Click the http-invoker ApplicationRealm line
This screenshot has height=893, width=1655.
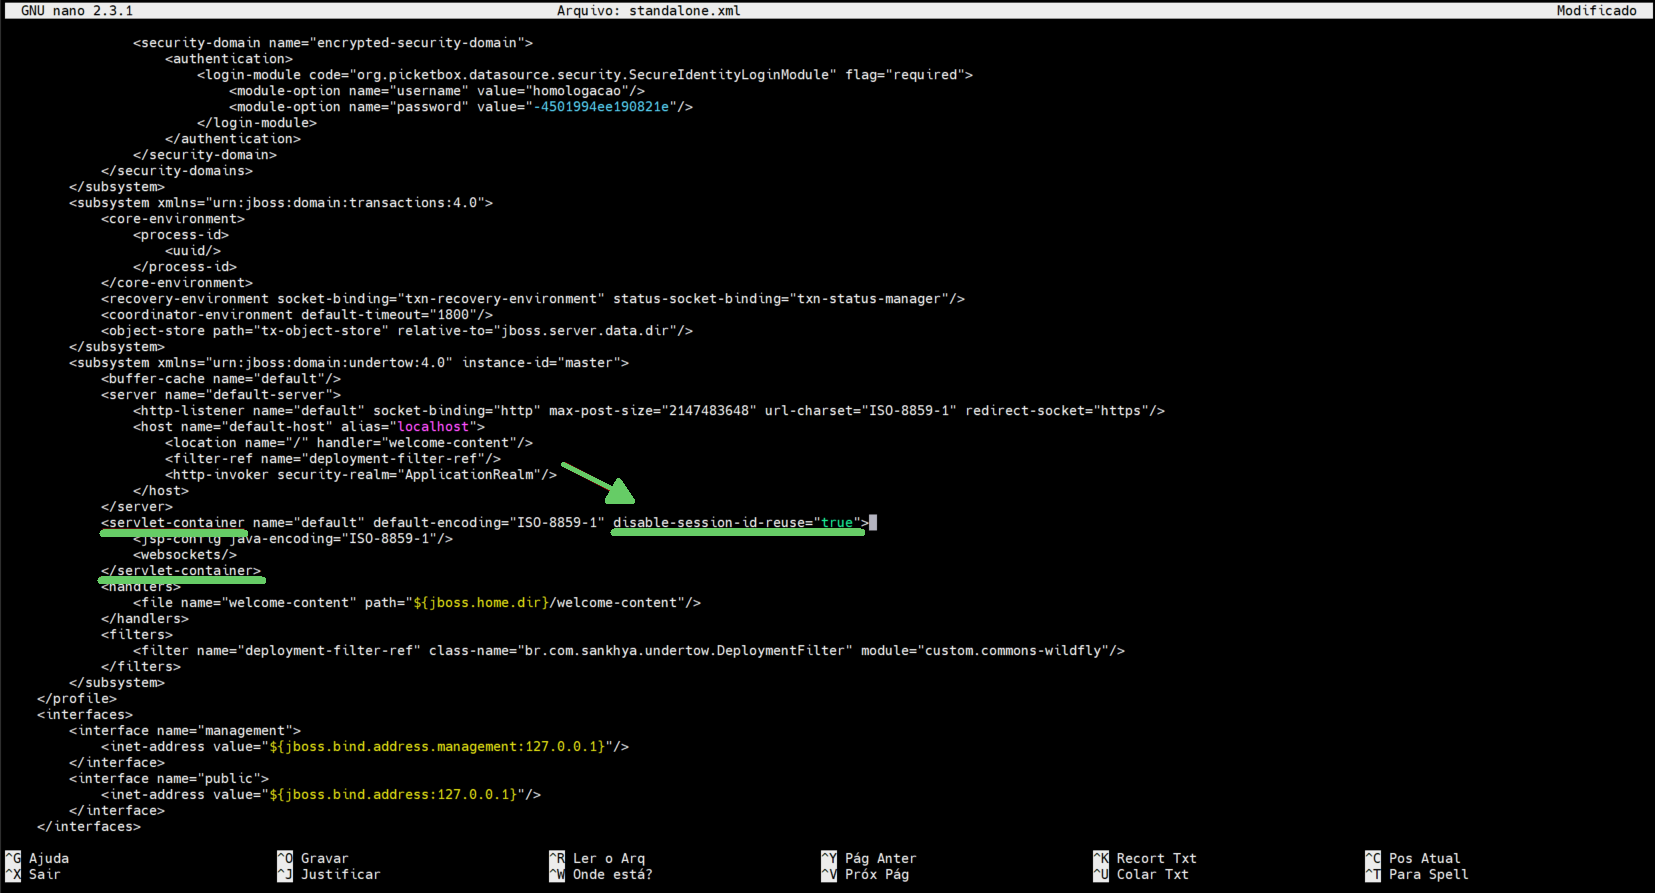click(x=361, y=475)
